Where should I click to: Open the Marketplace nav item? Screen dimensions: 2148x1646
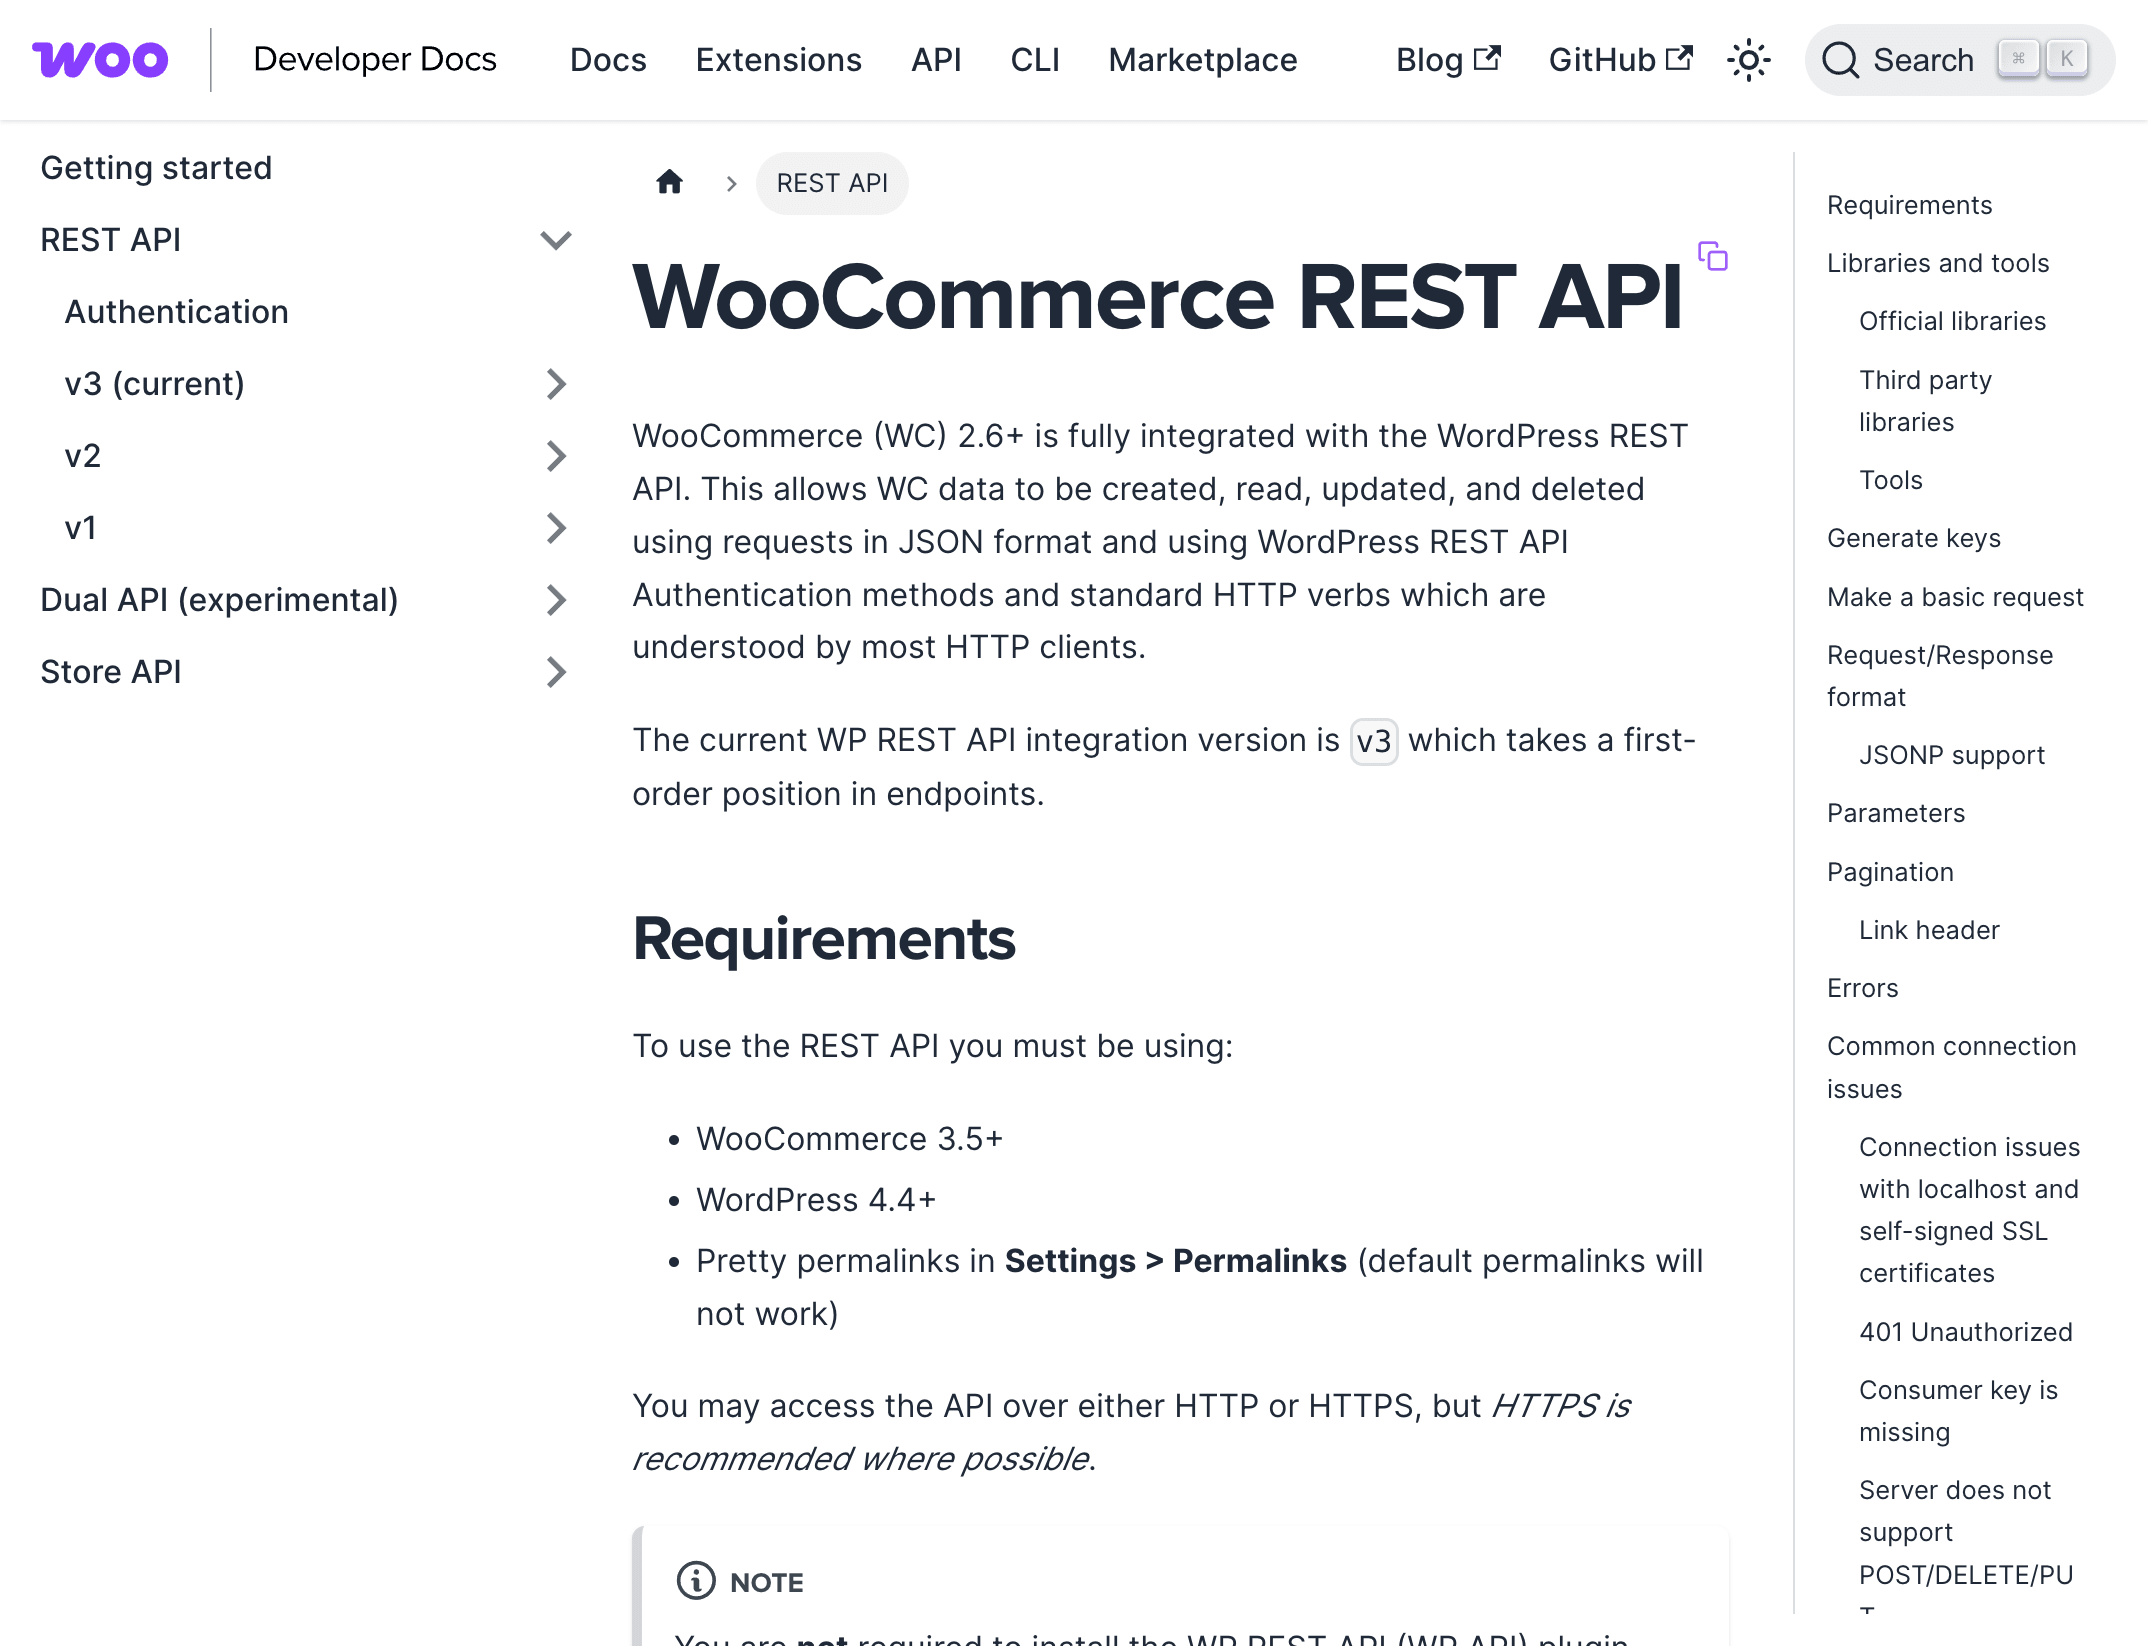coord(1203,60)
